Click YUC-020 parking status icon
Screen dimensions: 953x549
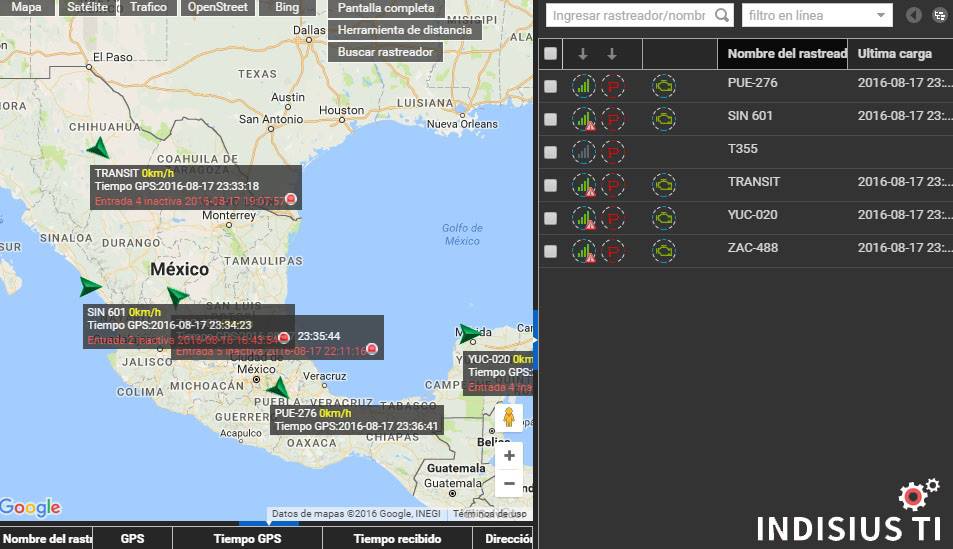coord(613,218)
